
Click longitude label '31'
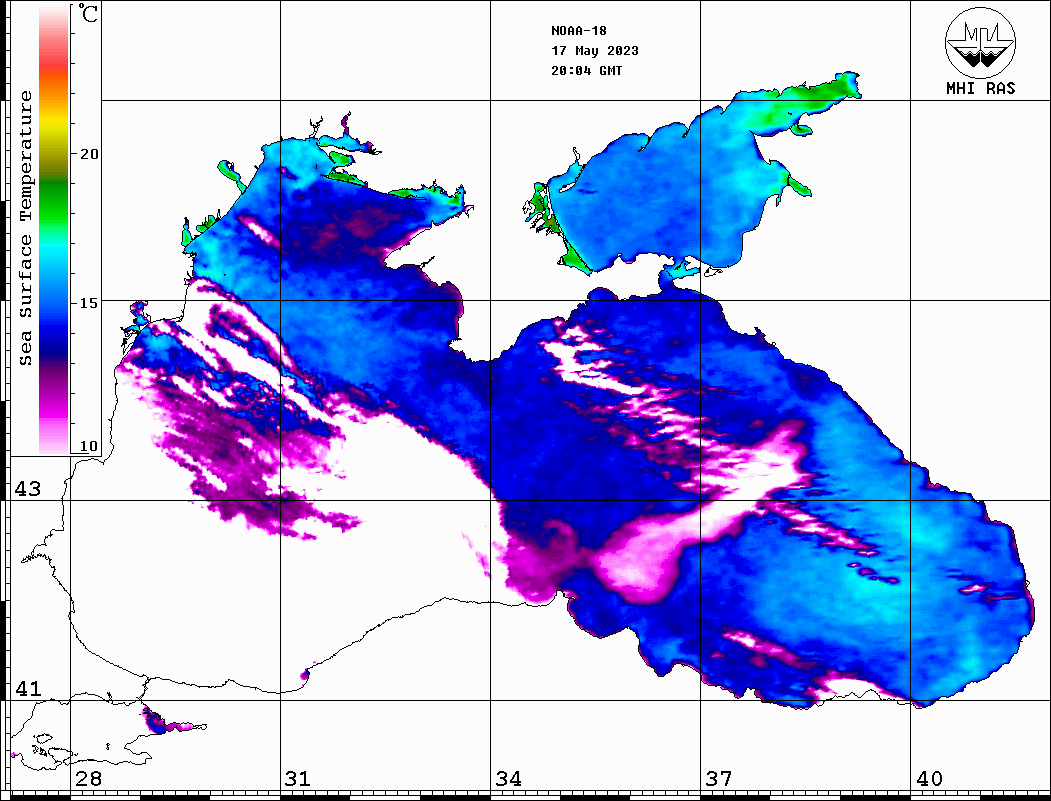298,779
